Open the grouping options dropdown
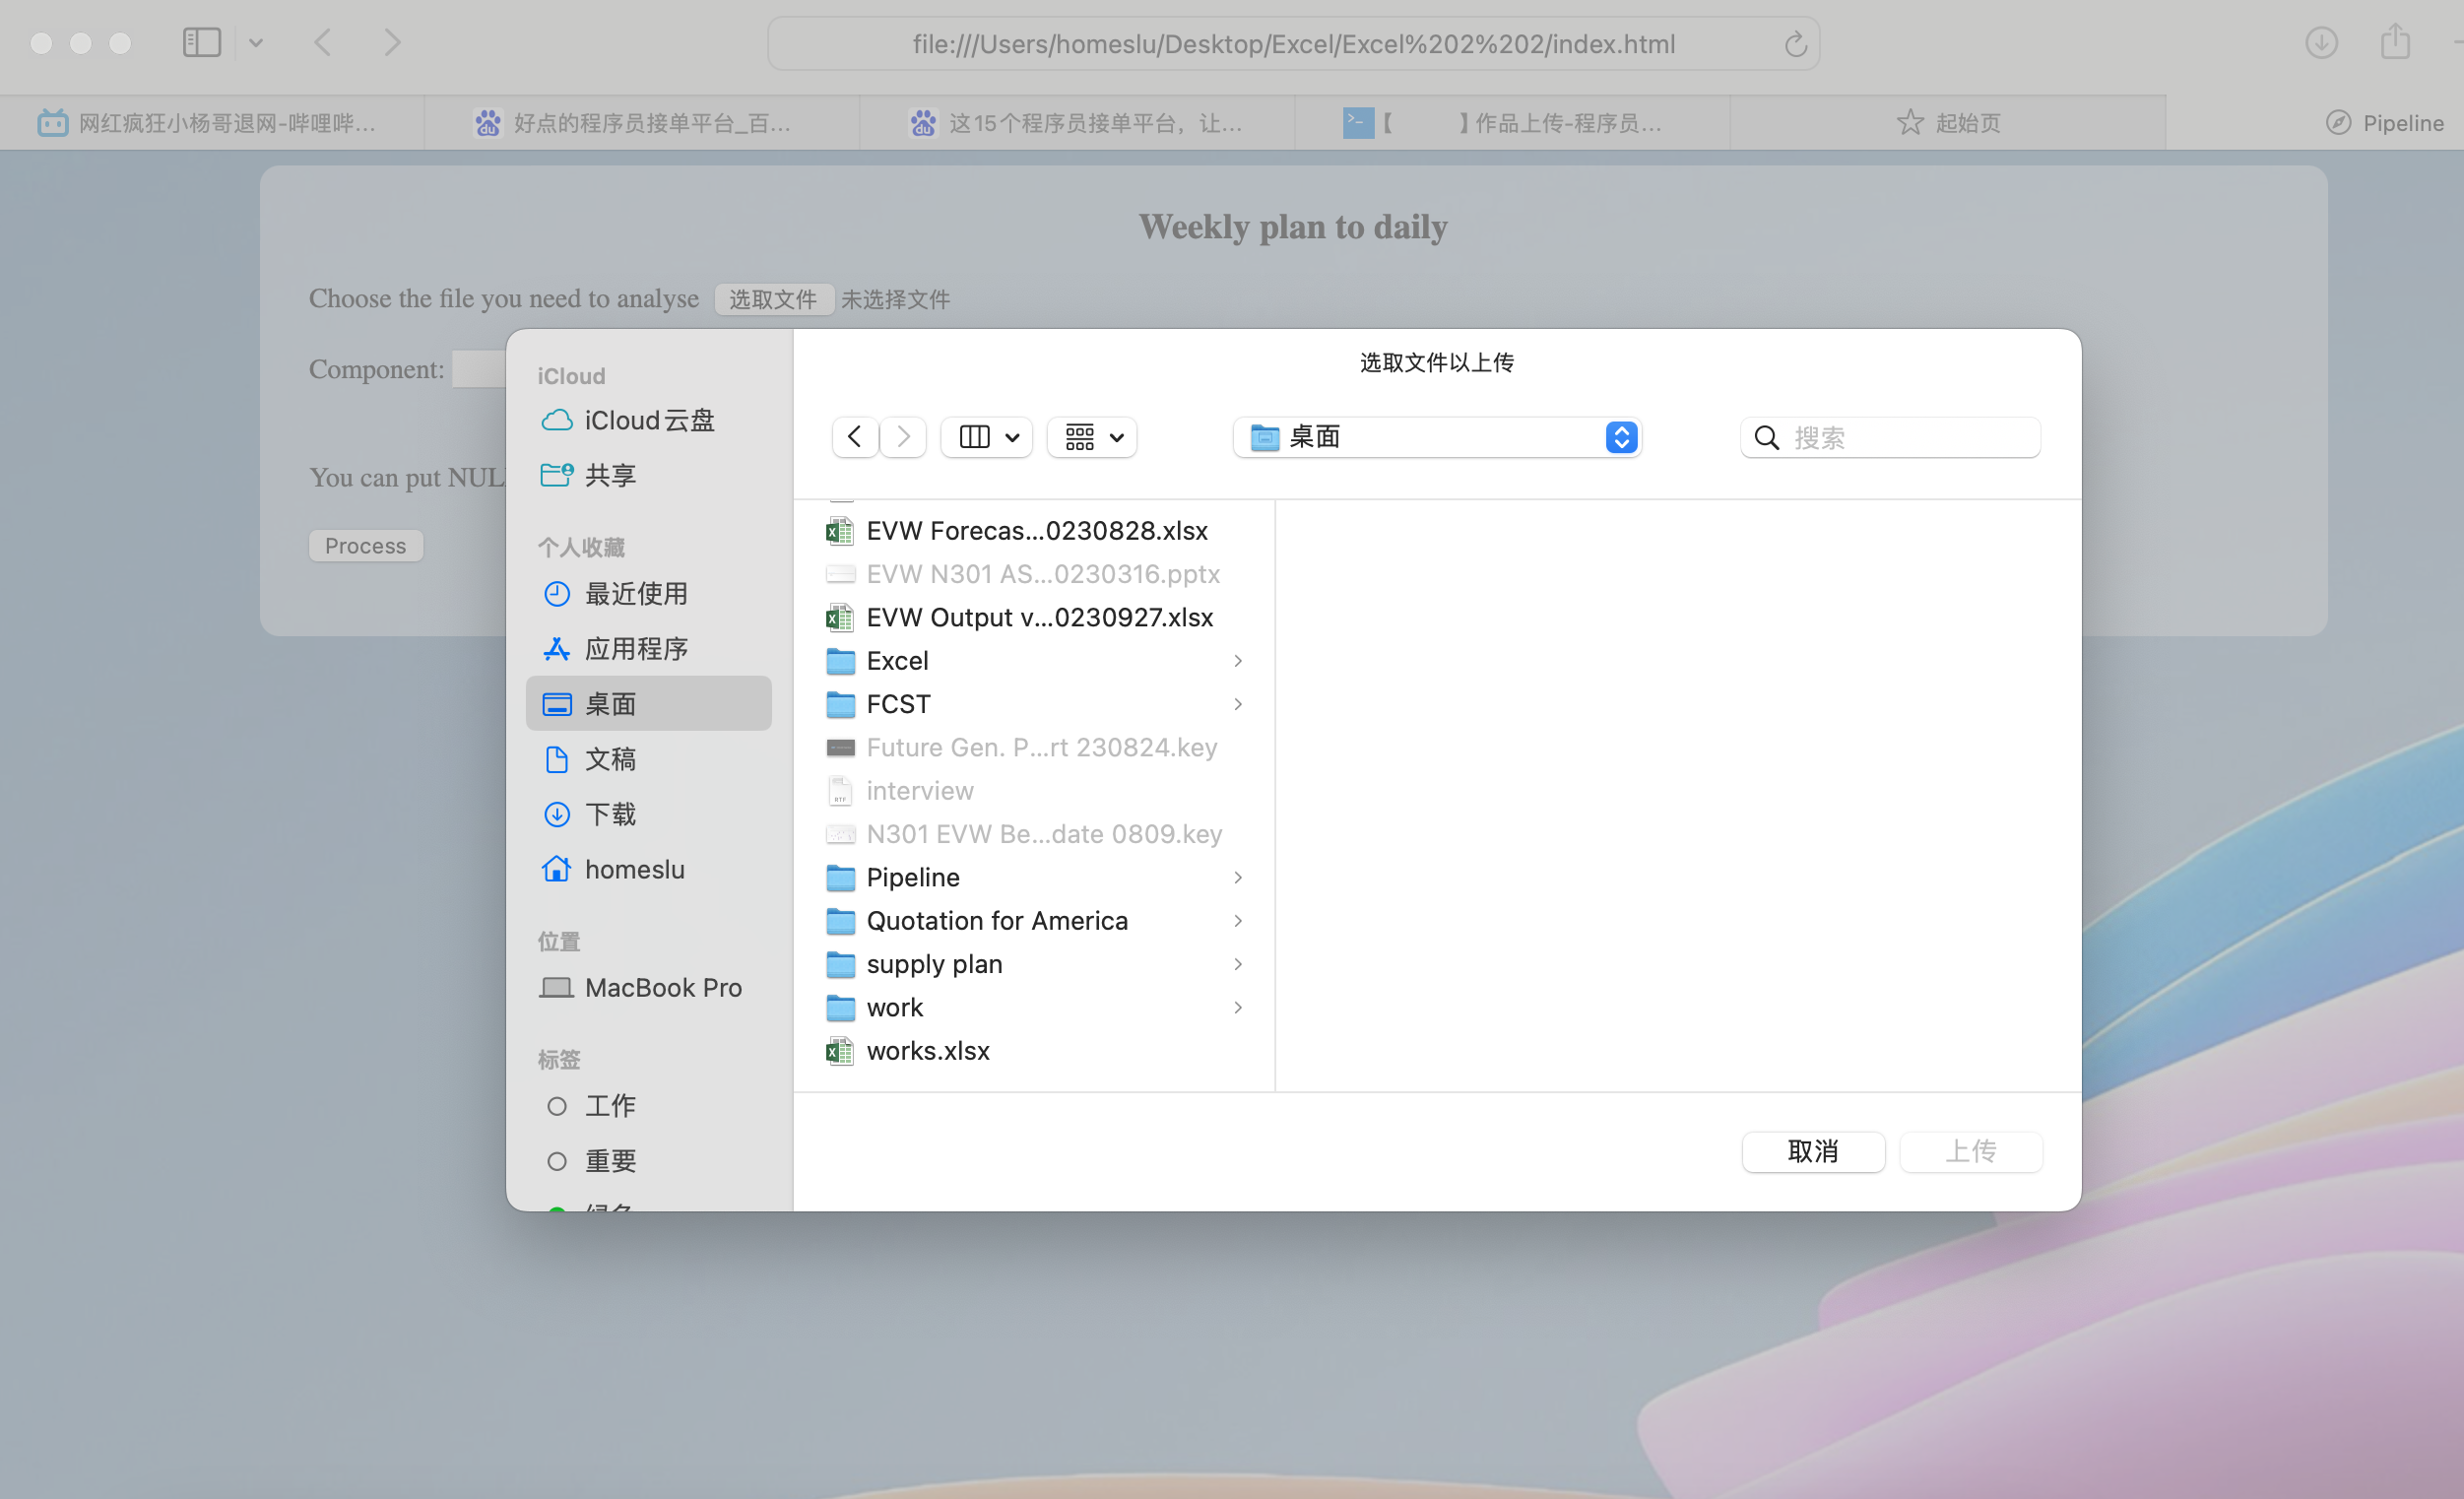 pyautogui.click(x=1092, y=437)
